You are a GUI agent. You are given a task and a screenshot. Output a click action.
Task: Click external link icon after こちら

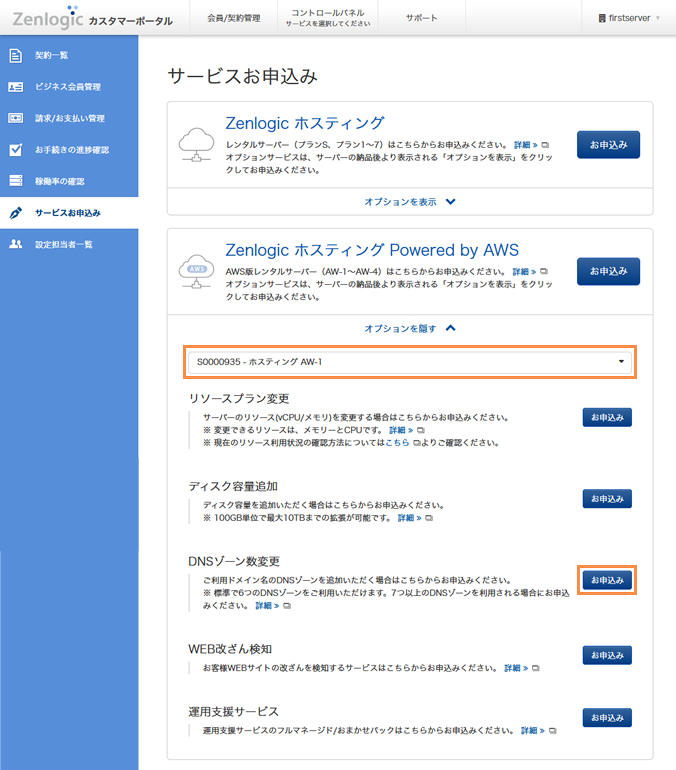pos(416,443)
